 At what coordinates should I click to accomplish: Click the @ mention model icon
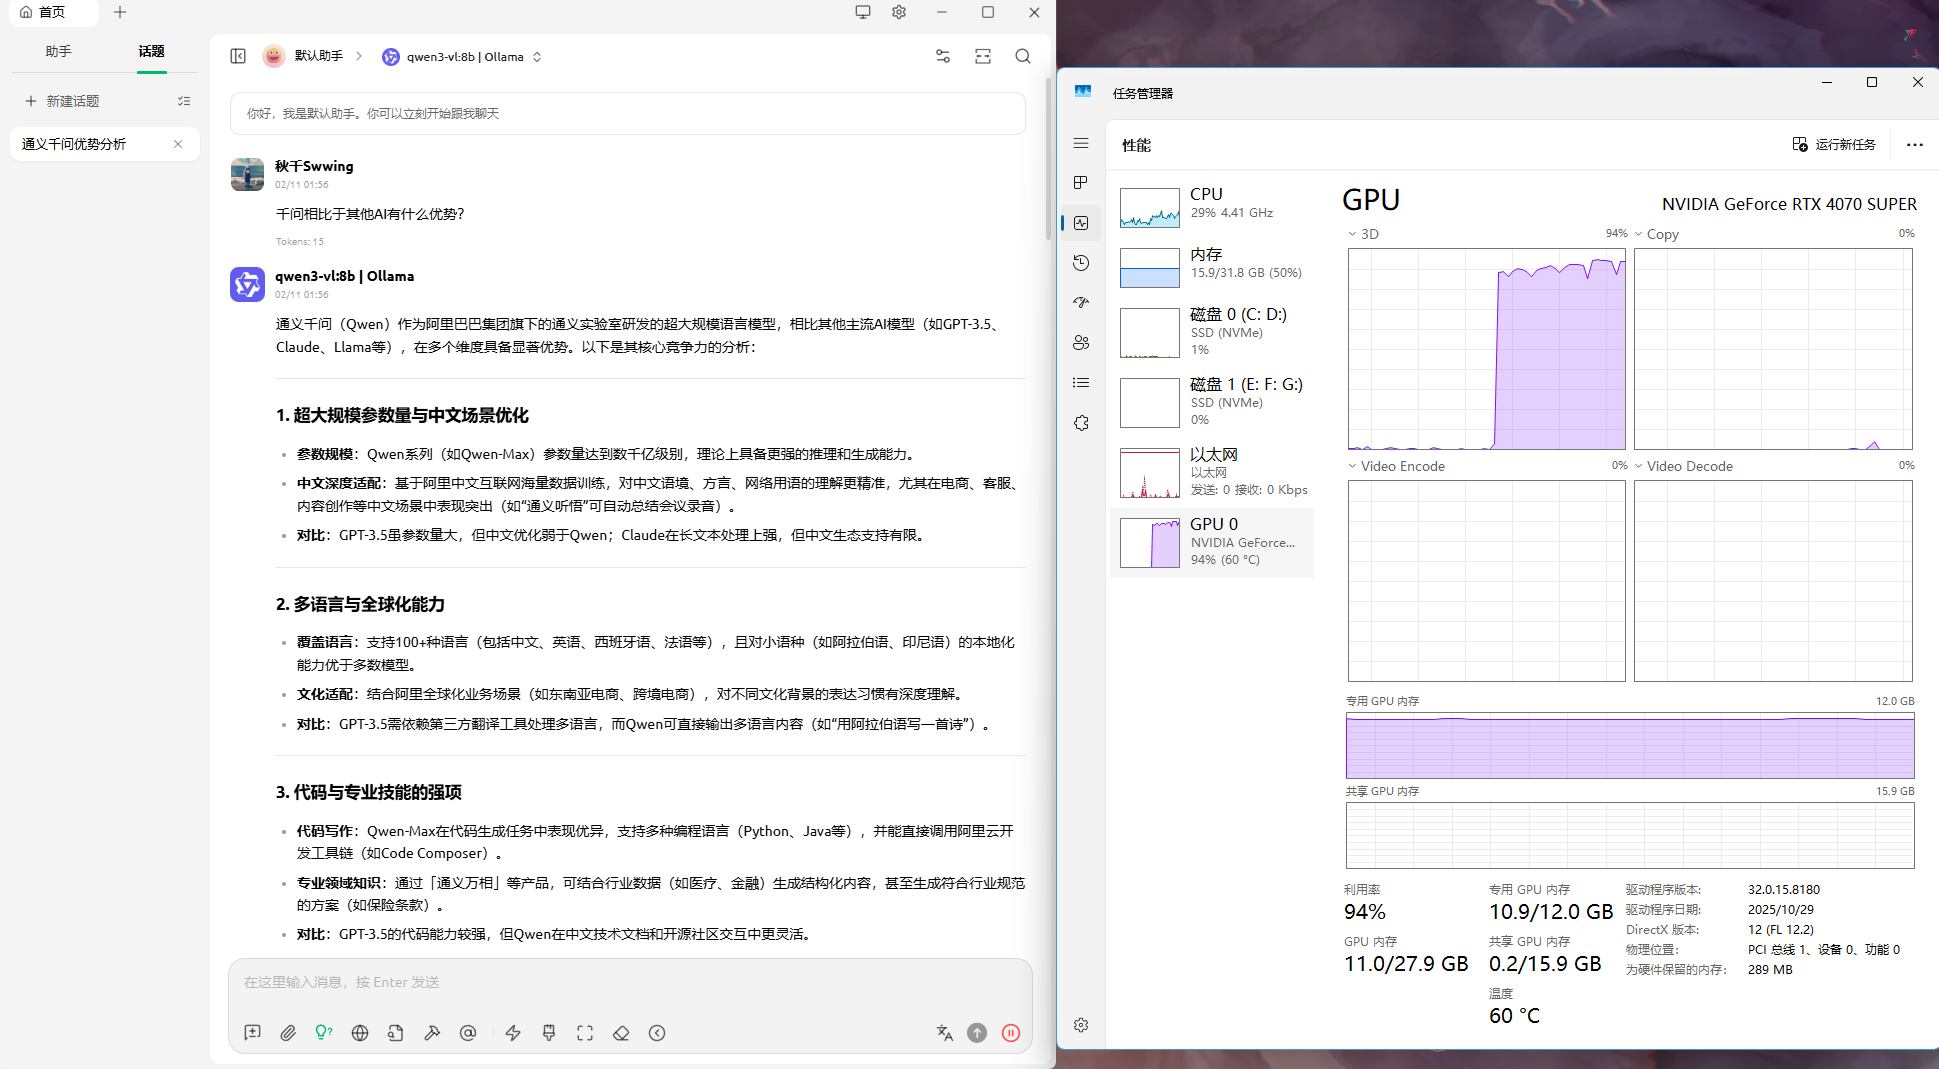coord(468,1033)
